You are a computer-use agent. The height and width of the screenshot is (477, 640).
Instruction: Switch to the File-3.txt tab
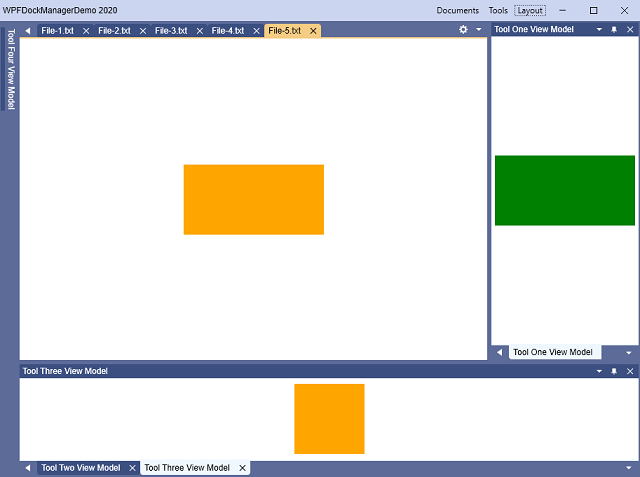[171, 31]
